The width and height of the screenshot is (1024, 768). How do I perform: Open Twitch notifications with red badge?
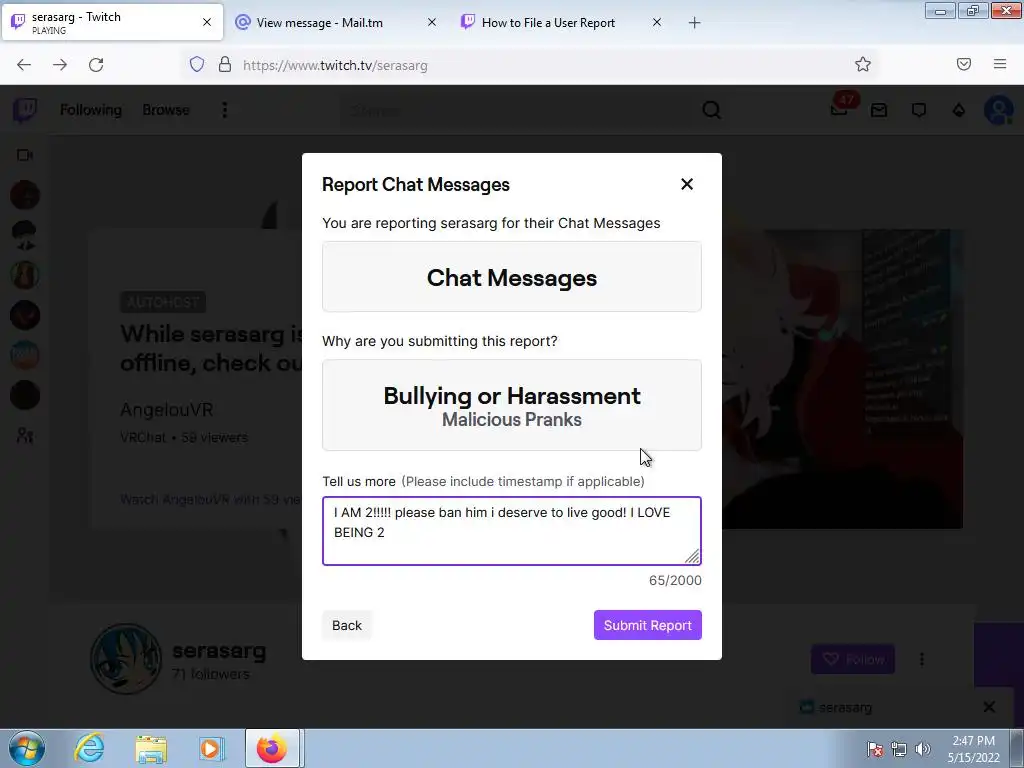click(840, 108)
